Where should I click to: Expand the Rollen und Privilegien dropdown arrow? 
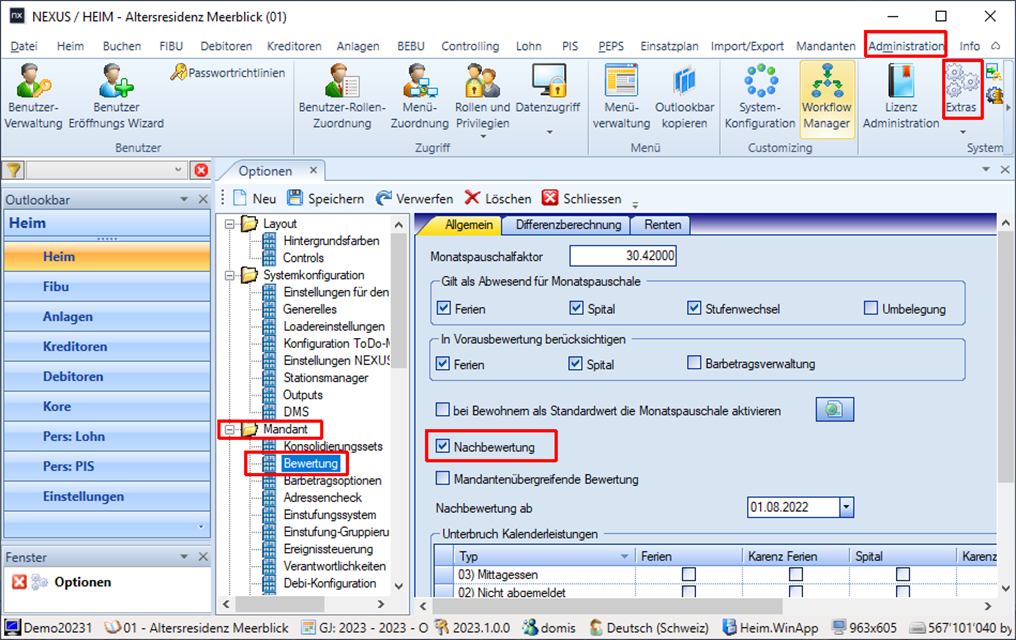pos(483,136)
